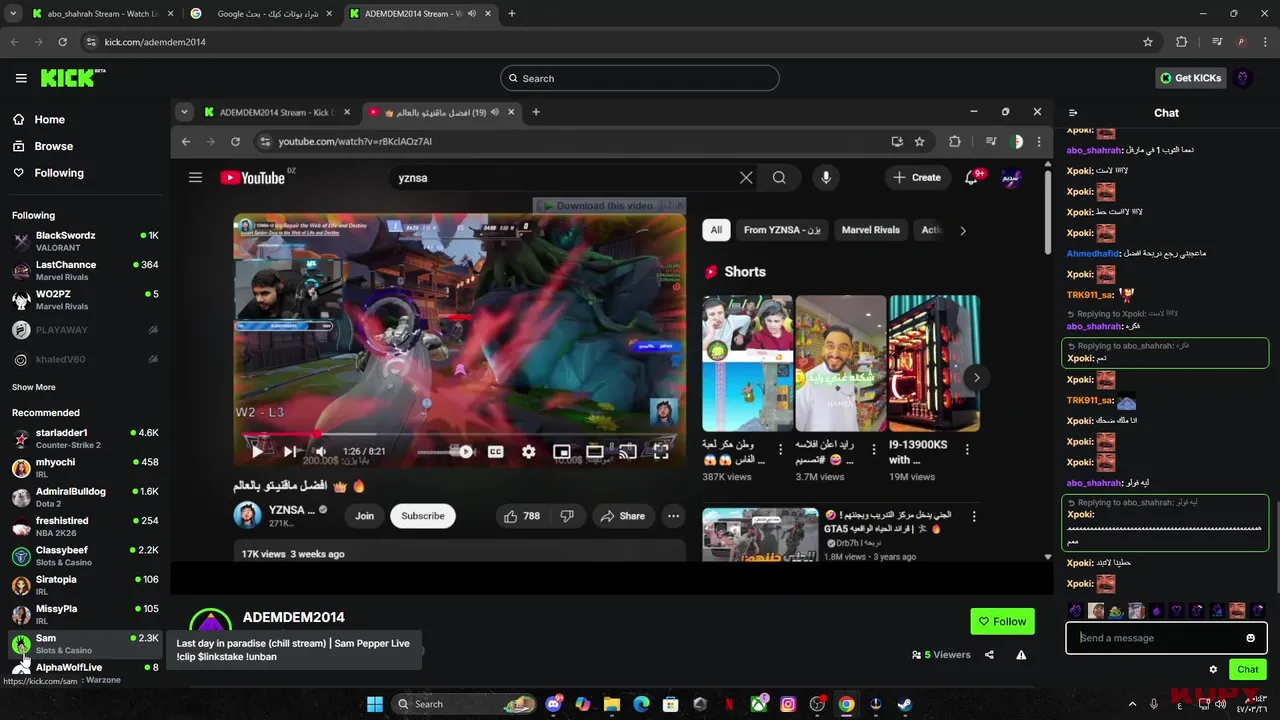Open more actions for YouTube video
The image size is (1280, 720).
click(673, 516)
